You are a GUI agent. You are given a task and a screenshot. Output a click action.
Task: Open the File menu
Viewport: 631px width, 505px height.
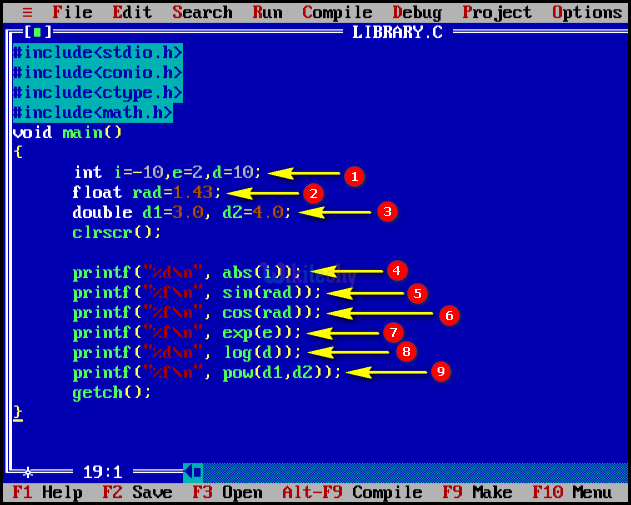(x=72, y=12)
